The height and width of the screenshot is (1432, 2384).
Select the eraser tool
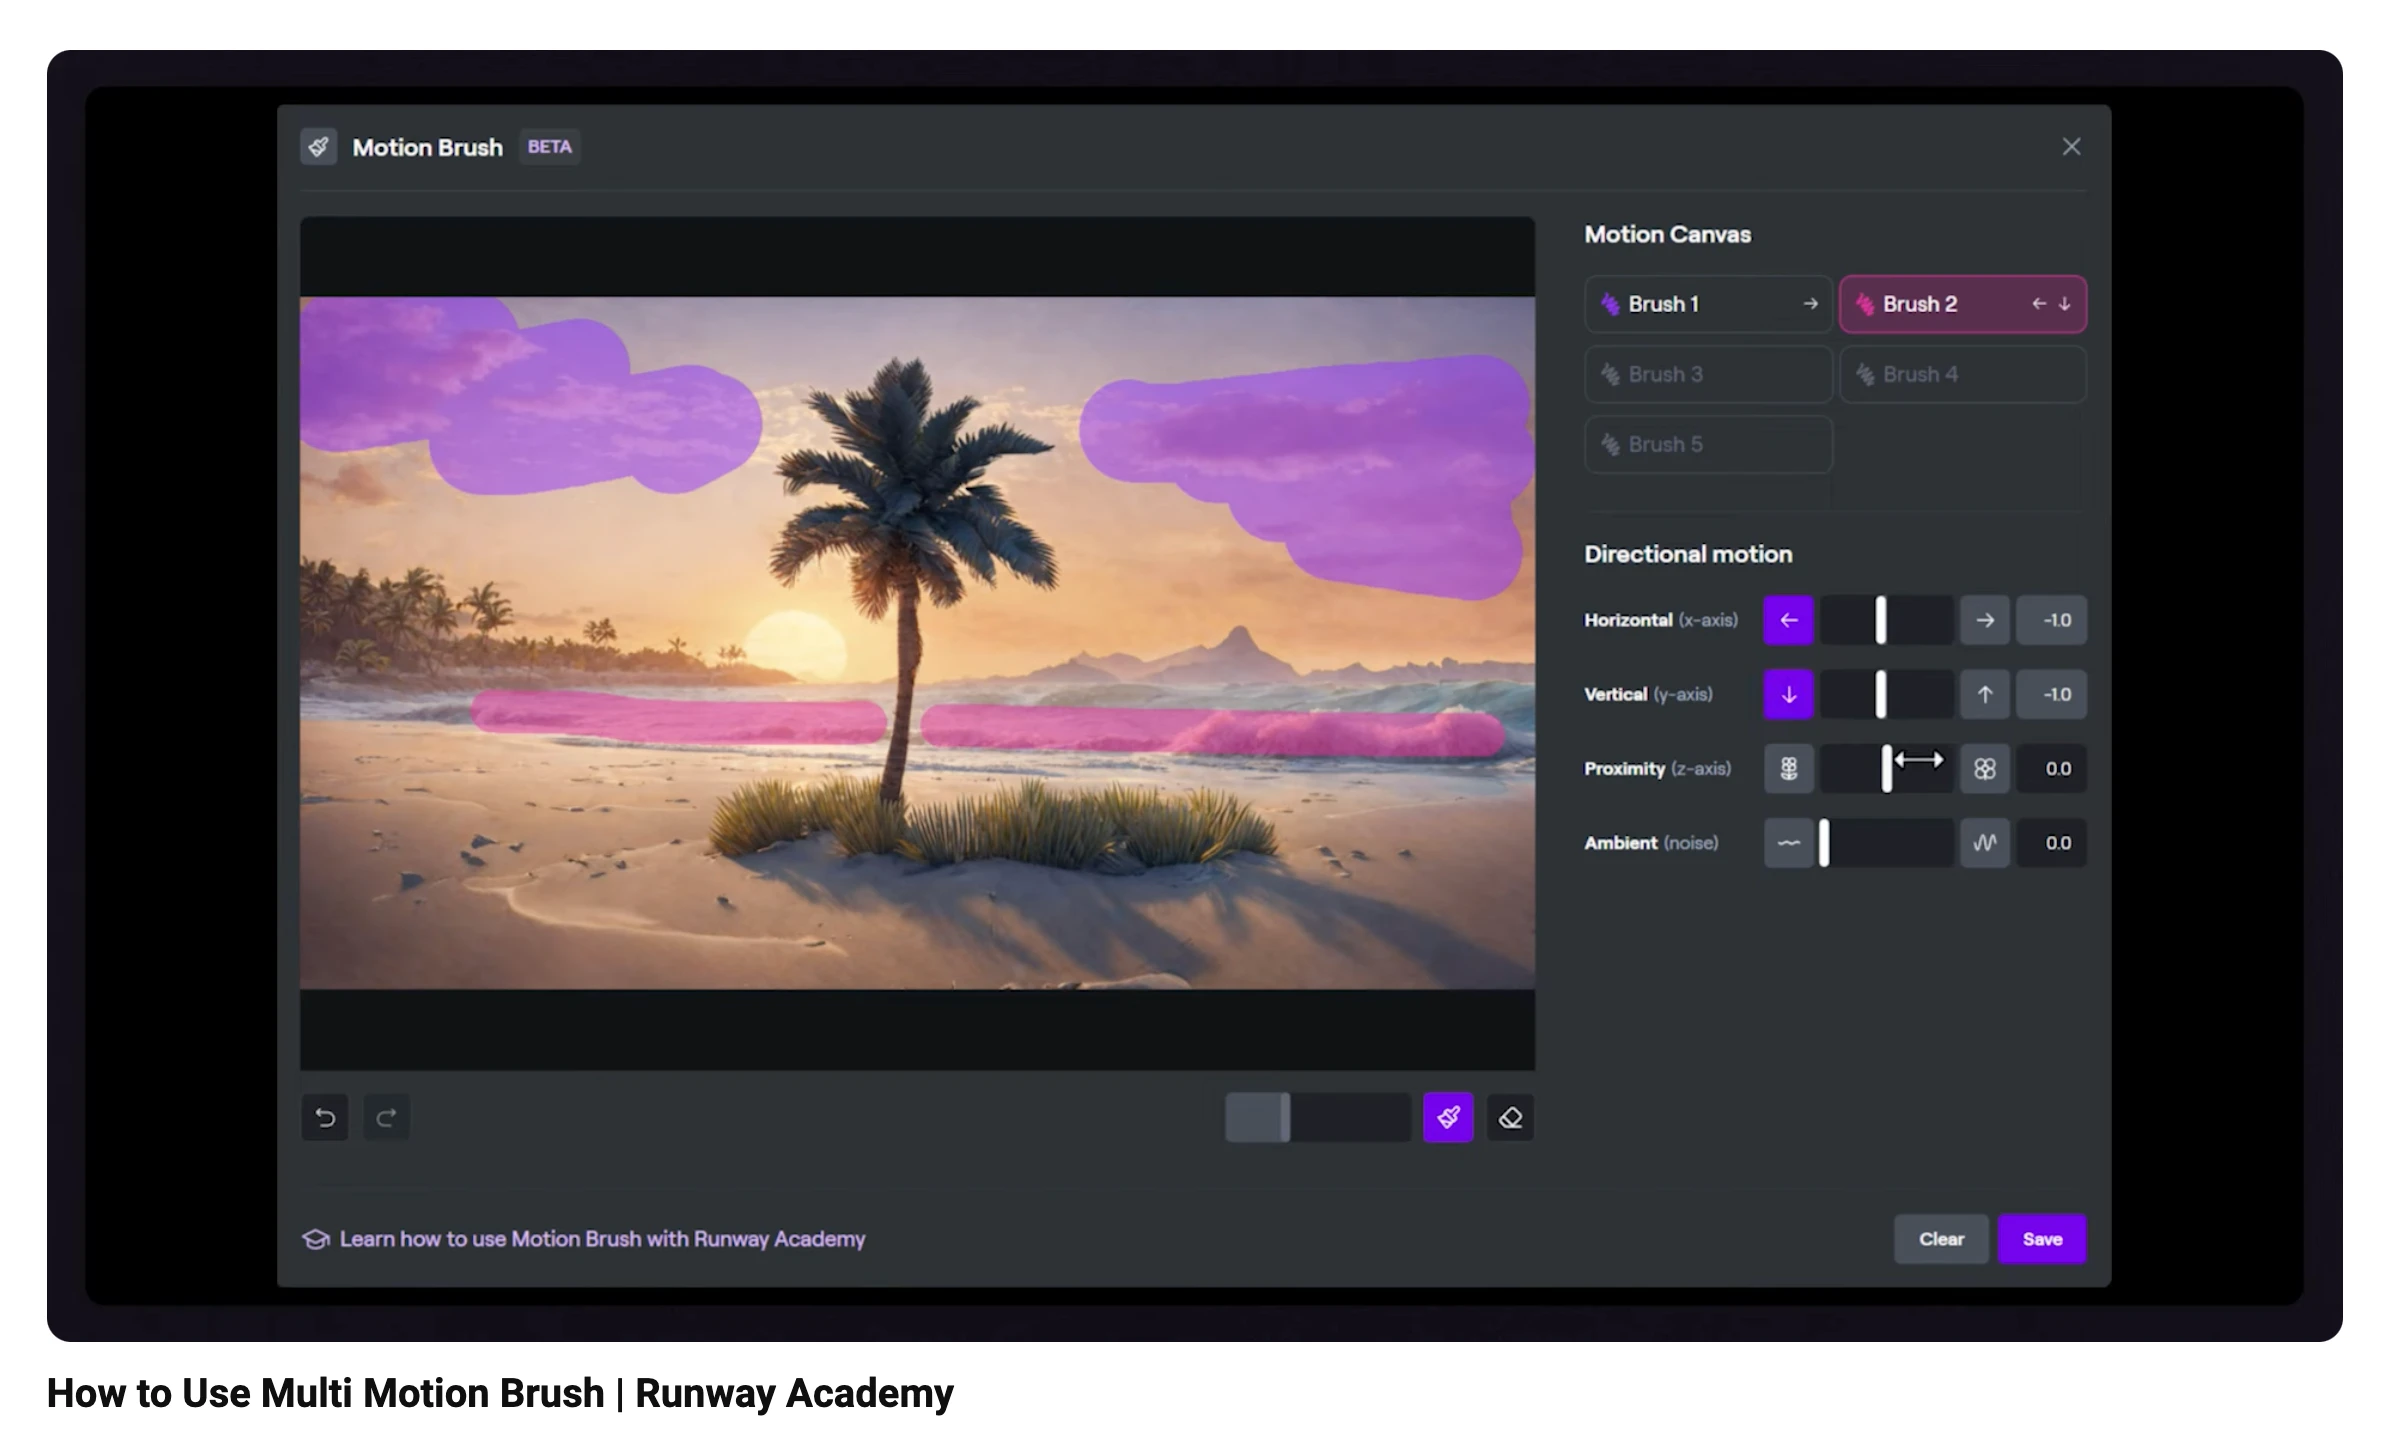pos(1510,1117)
